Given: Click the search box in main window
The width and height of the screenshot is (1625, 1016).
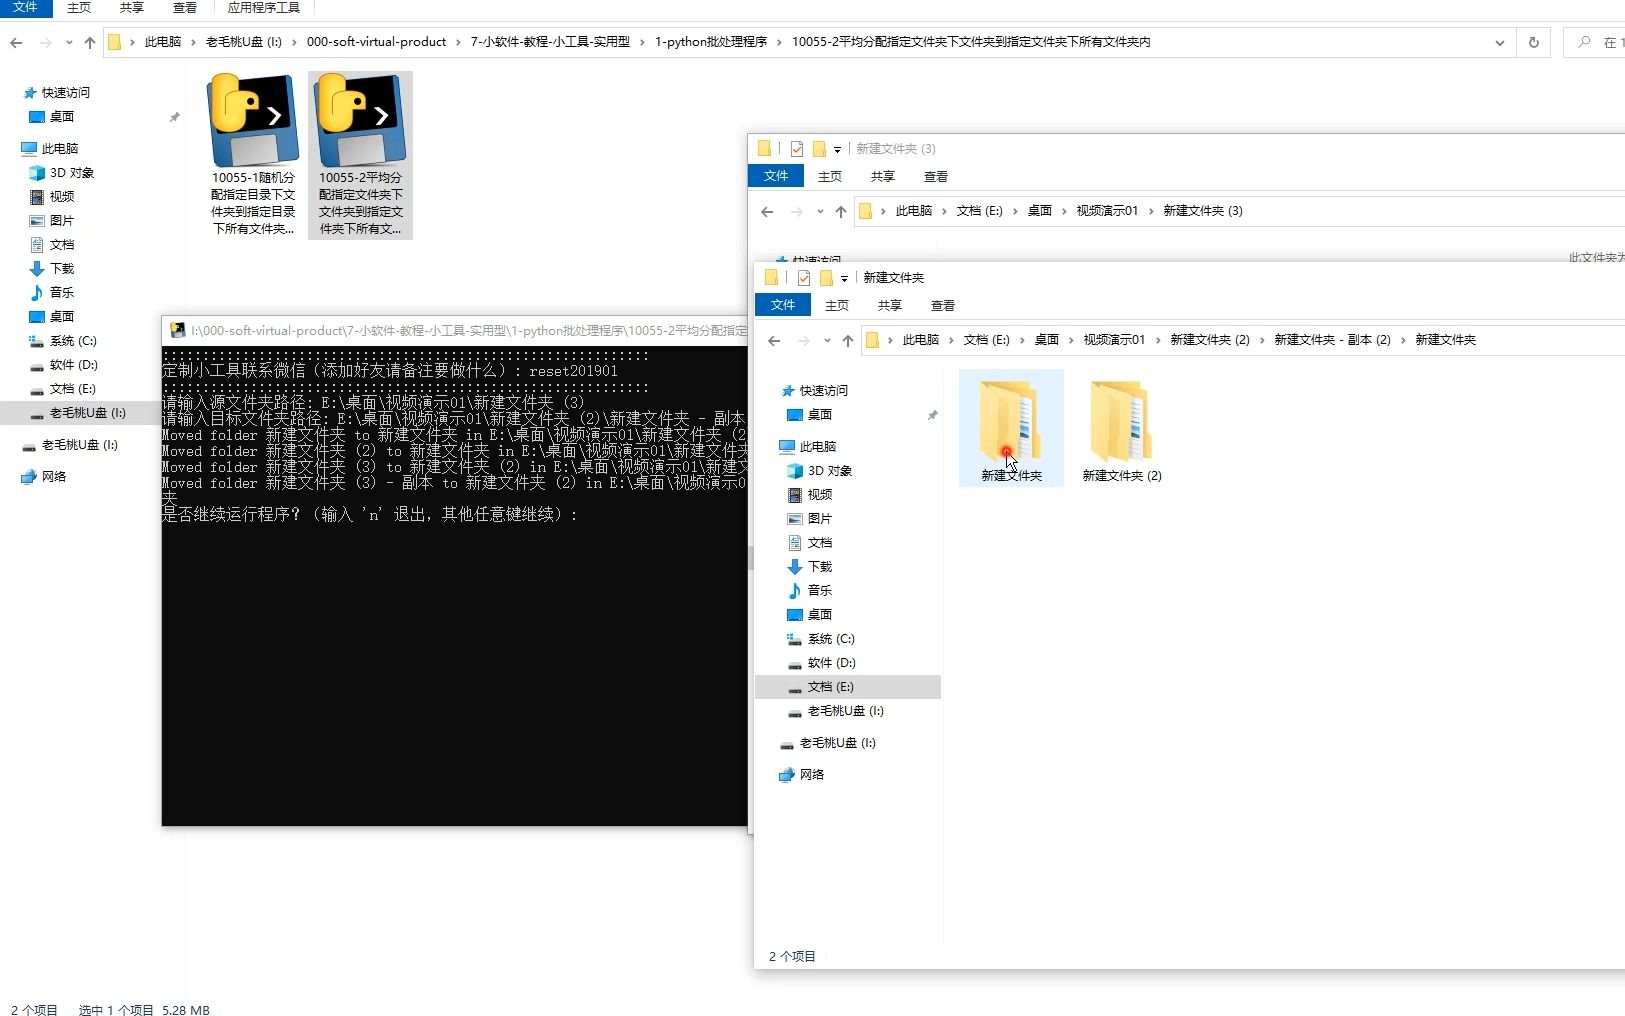Looking at the screenshot, I should 1597,42.
